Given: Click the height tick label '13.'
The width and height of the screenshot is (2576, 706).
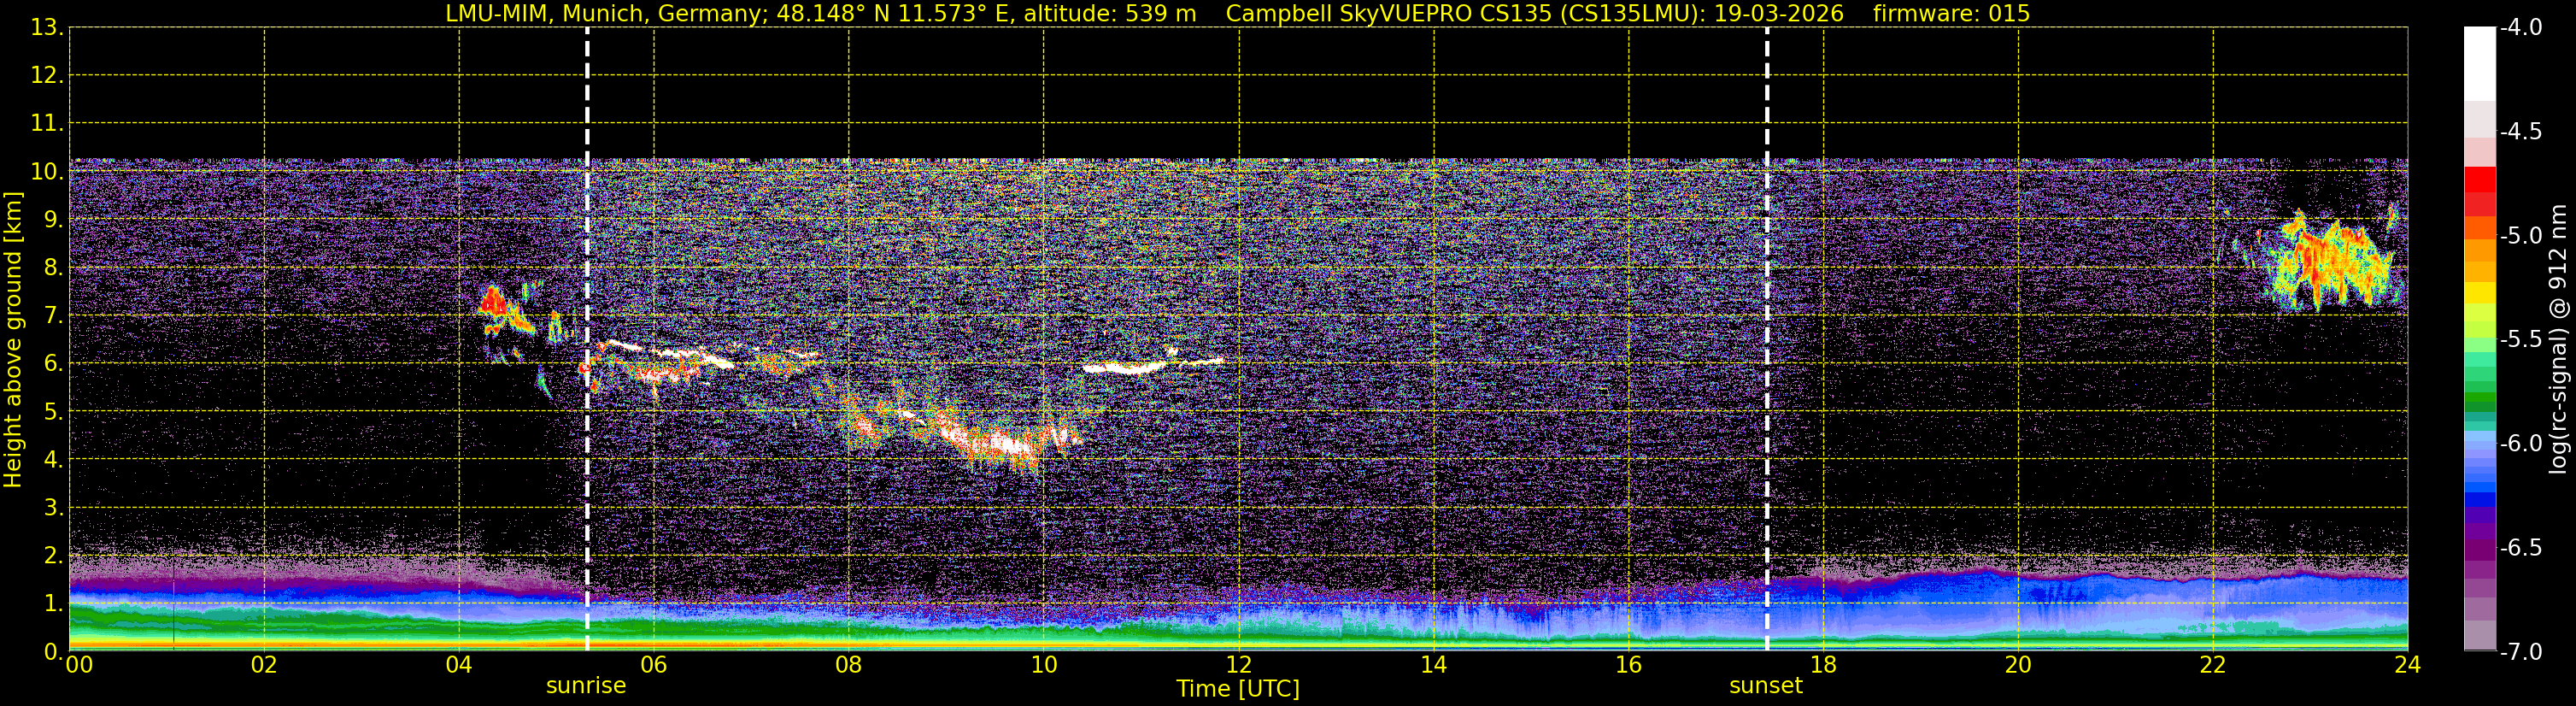Looking at the screenshot, I should tap(47, 27).
